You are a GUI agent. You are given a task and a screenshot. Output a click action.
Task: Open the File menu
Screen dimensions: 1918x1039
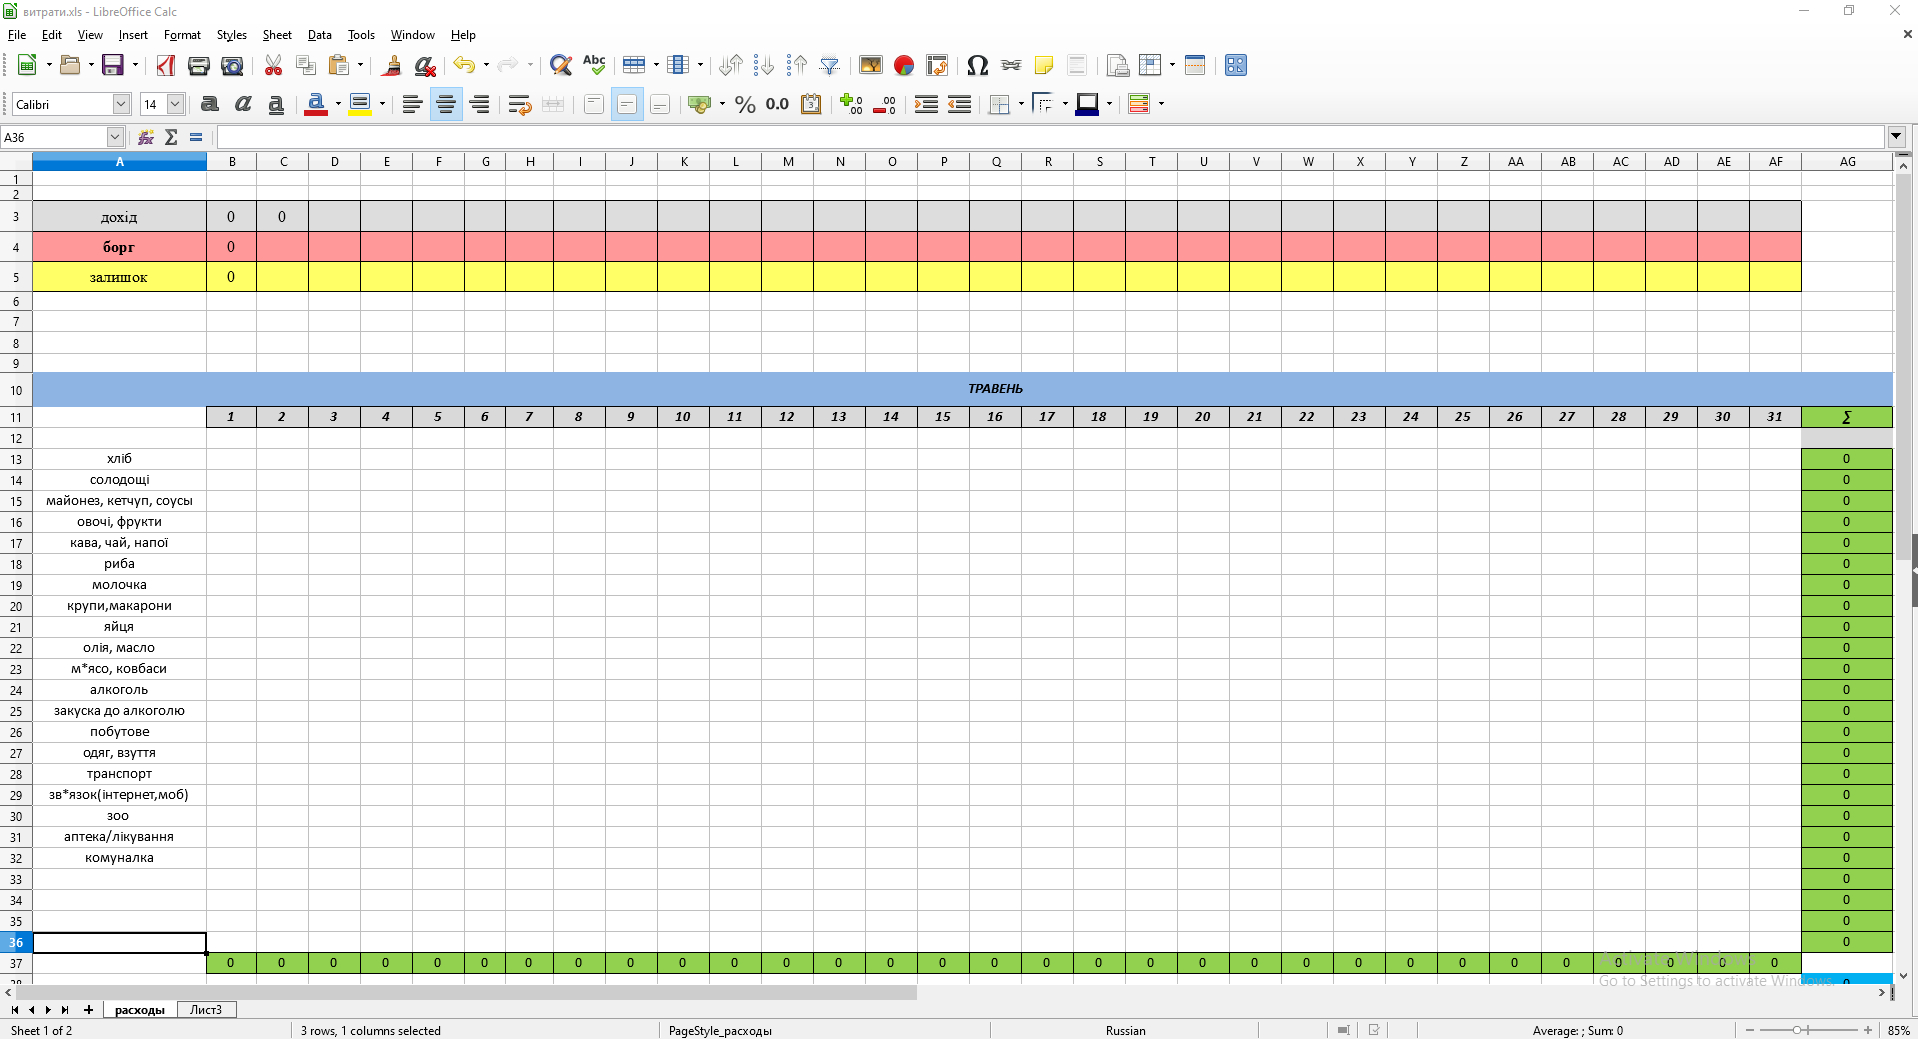point(17,35)
